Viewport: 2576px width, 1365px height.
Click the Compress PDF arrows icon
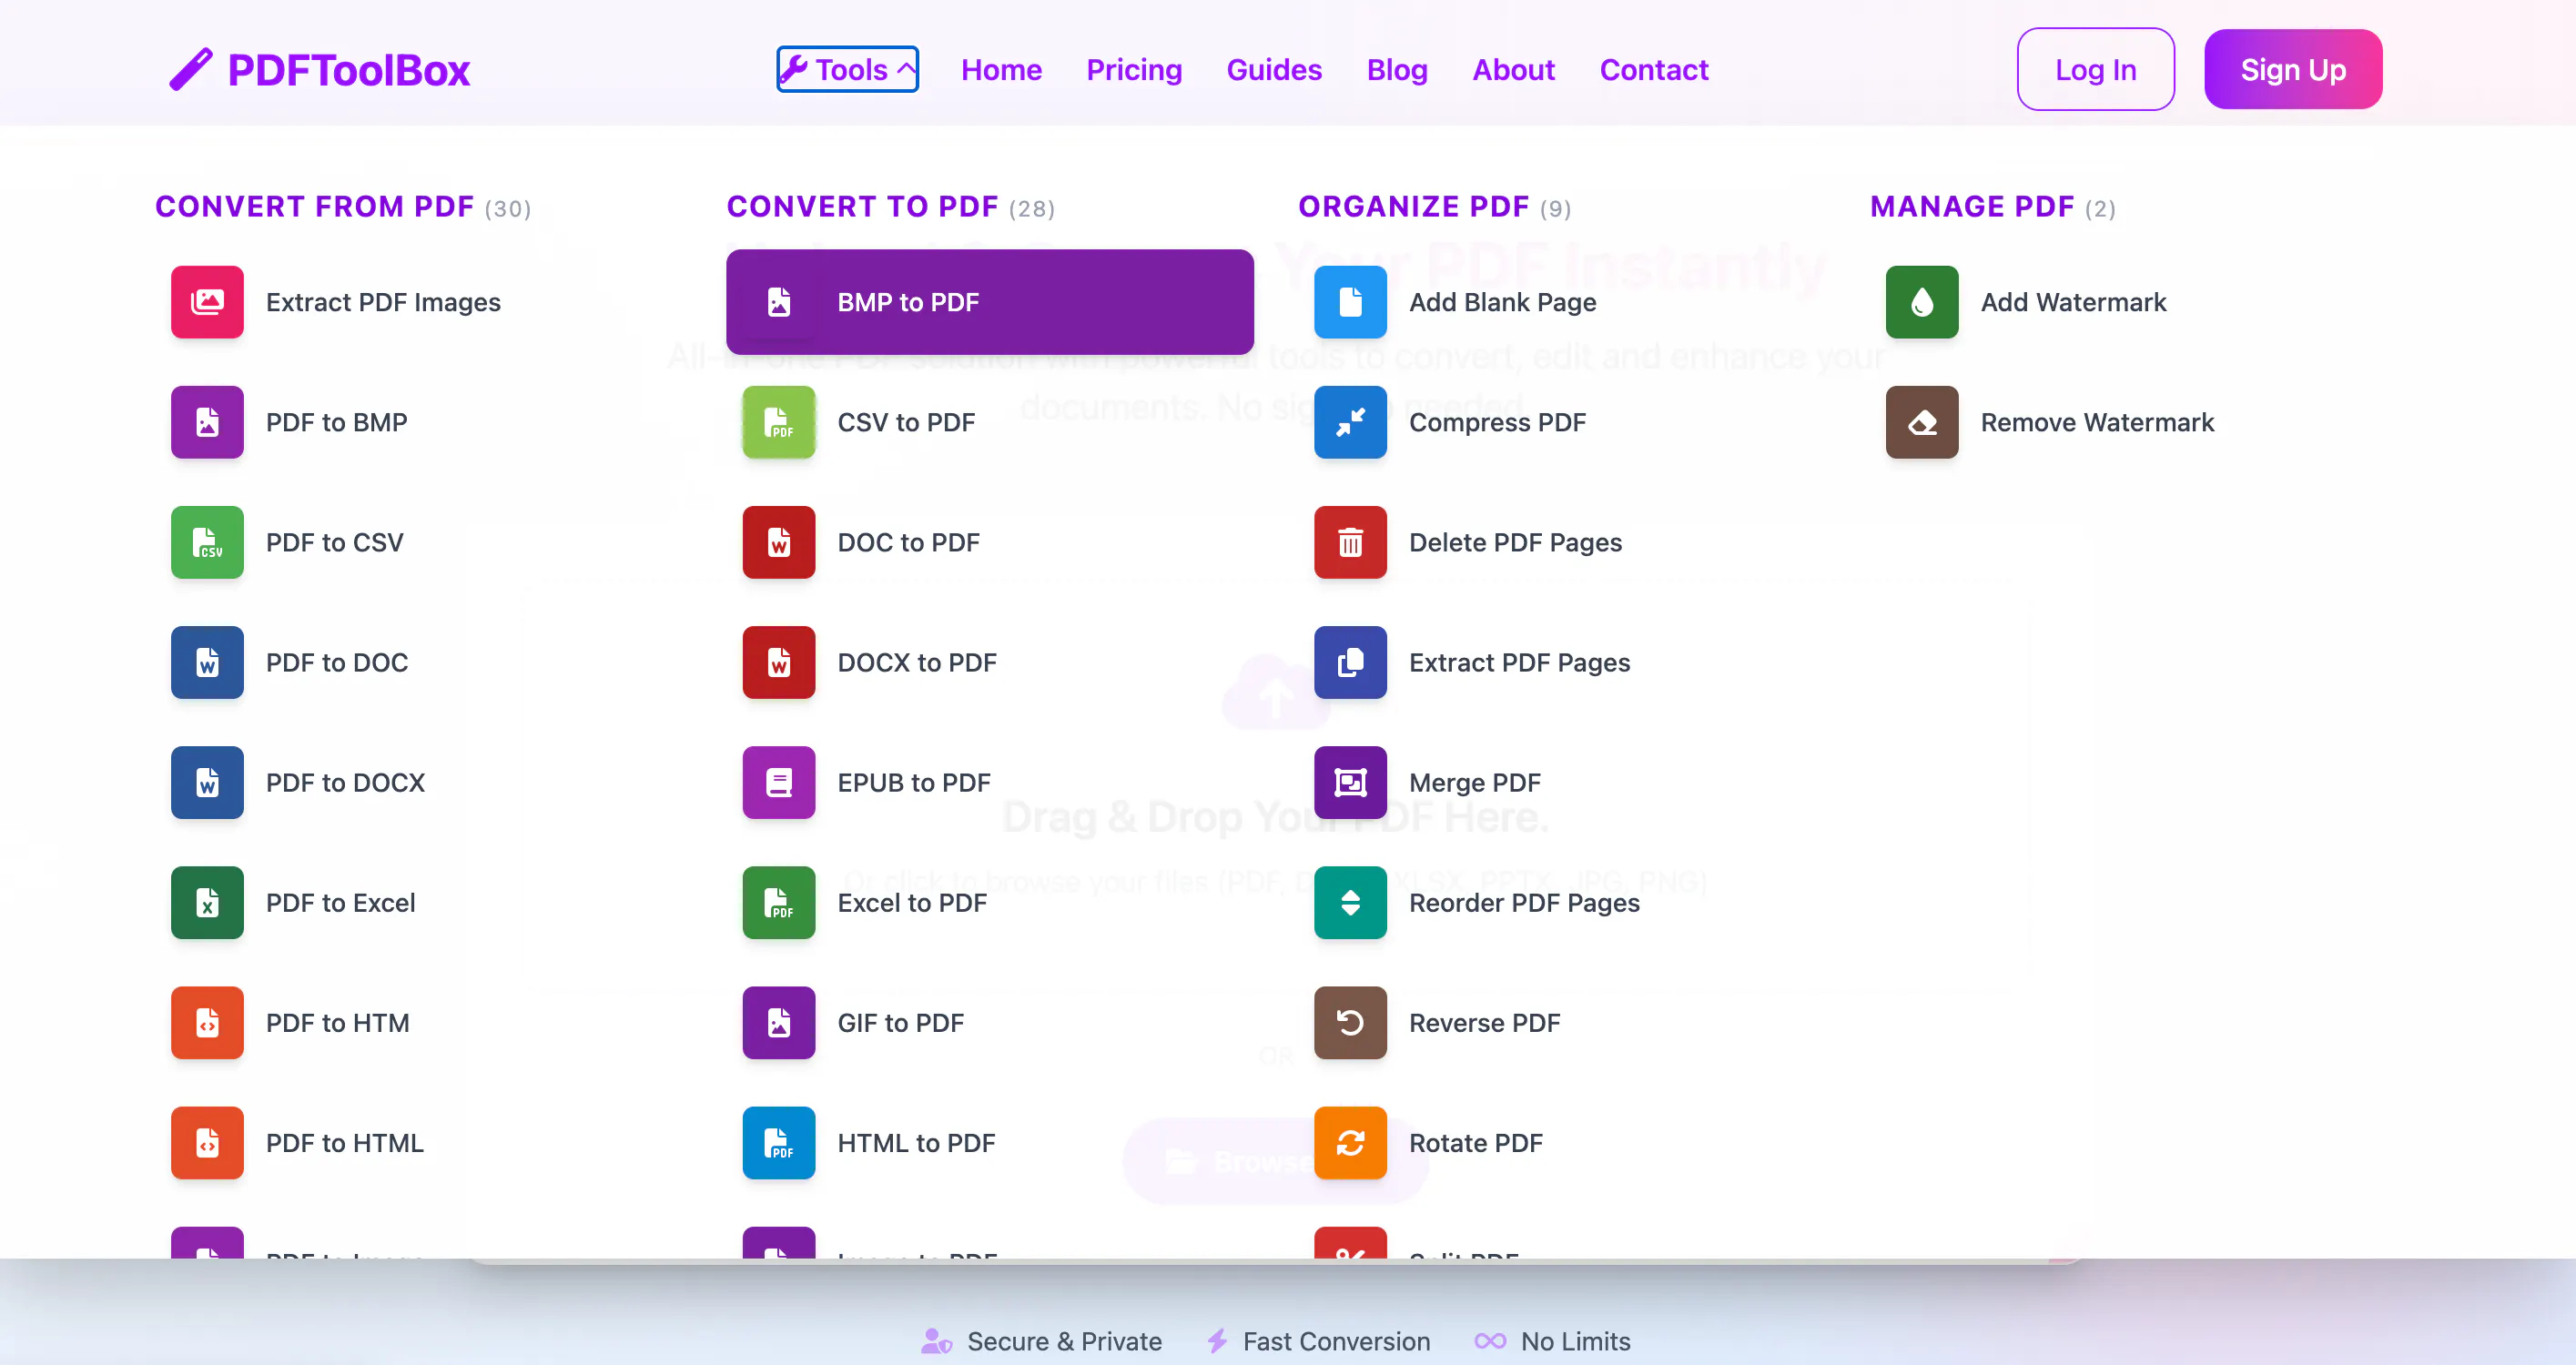pyautogui.click(x=1350, y=422)
